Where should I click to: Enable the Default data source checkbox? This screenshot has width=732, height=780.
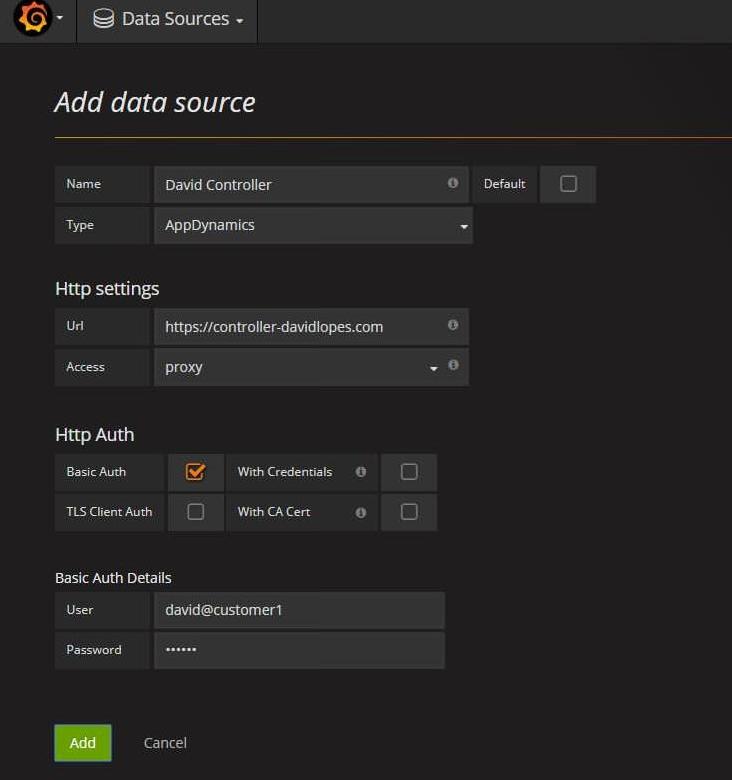coord(568,184)
